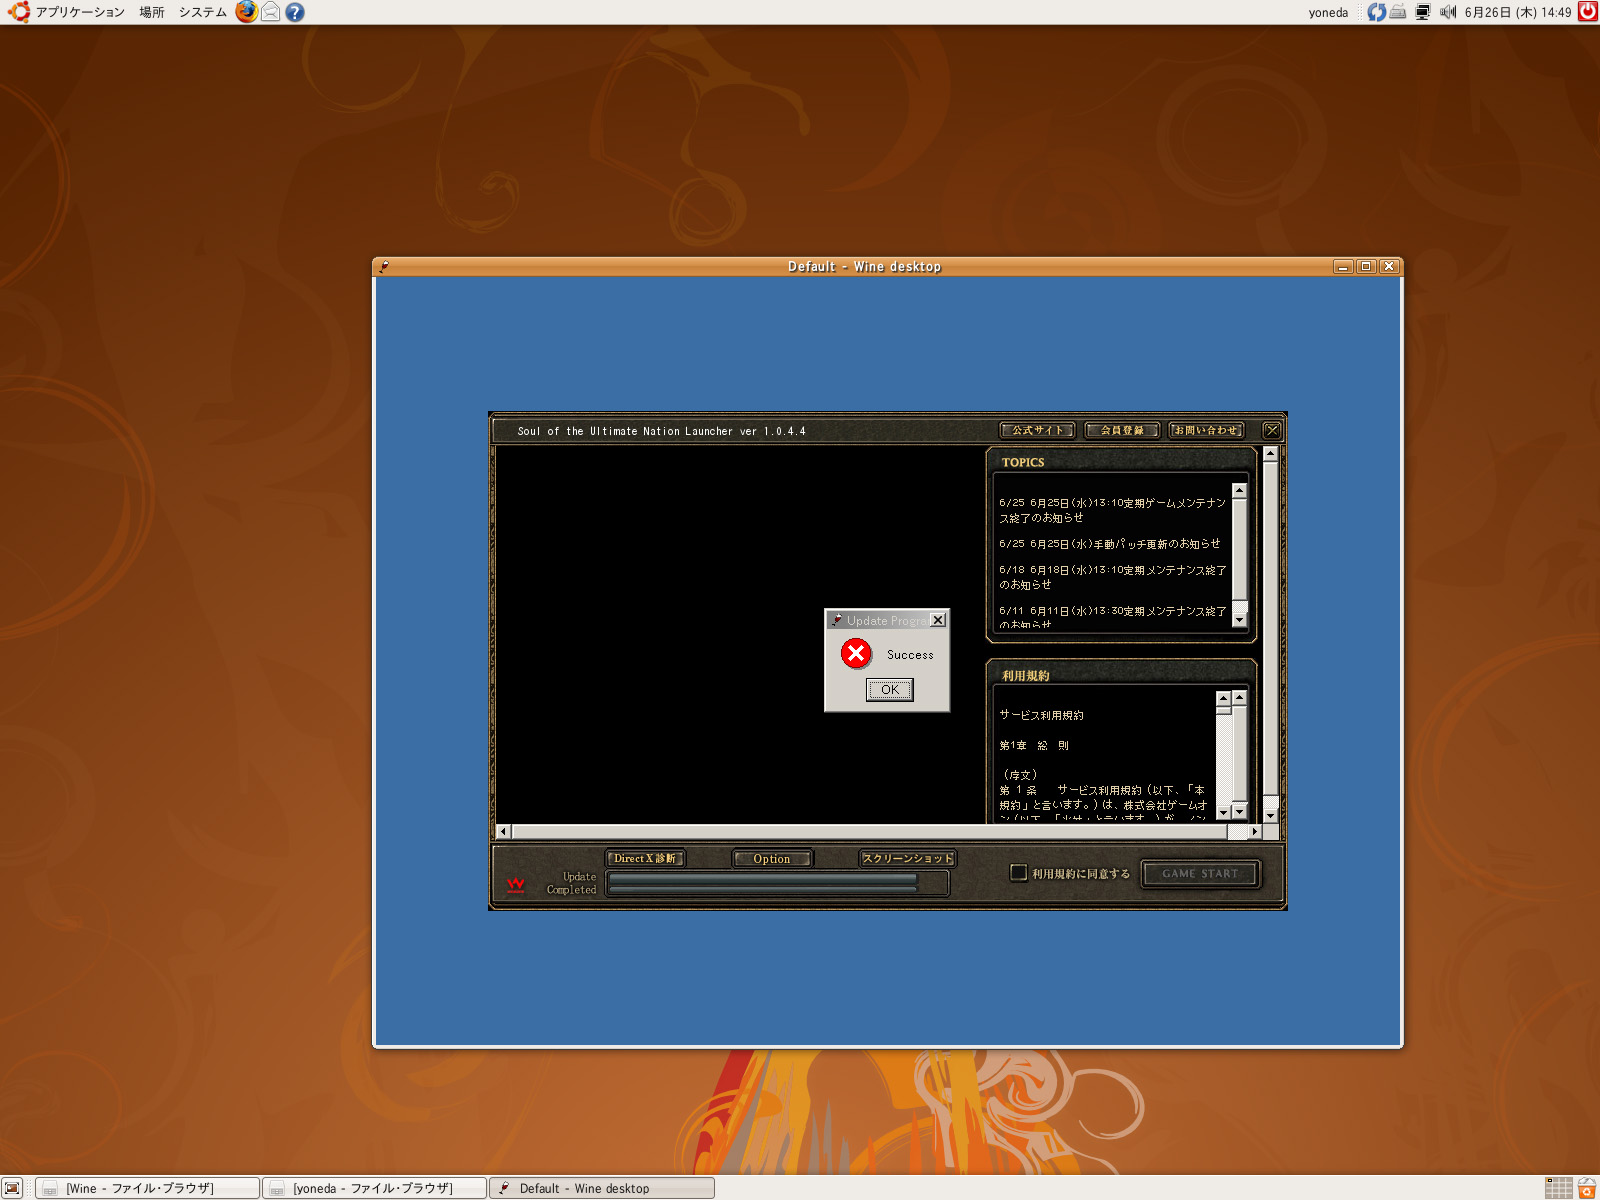Click the volume speaker icon

[x=1447, y=12]
